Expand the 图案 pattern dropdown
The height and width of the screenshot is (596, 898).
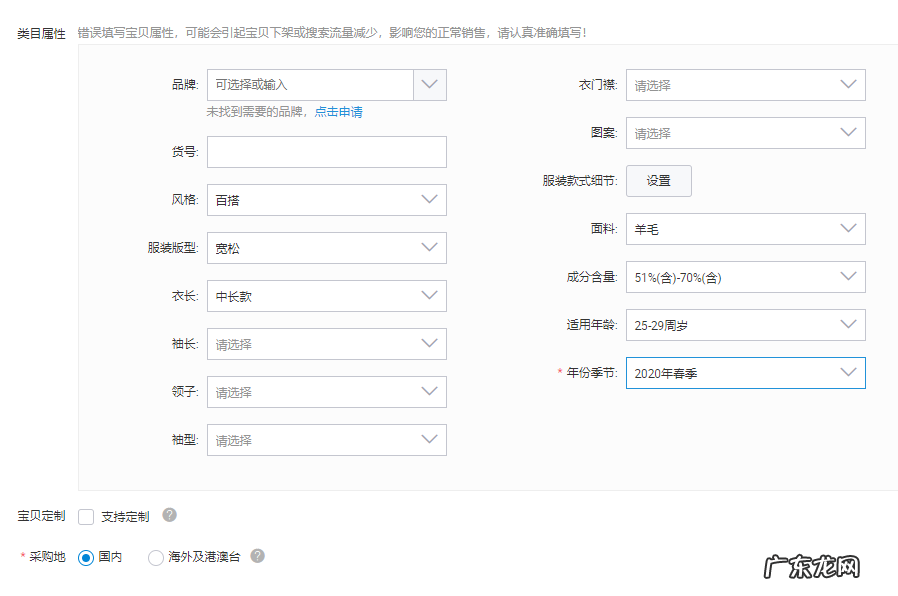pos(849,133)
